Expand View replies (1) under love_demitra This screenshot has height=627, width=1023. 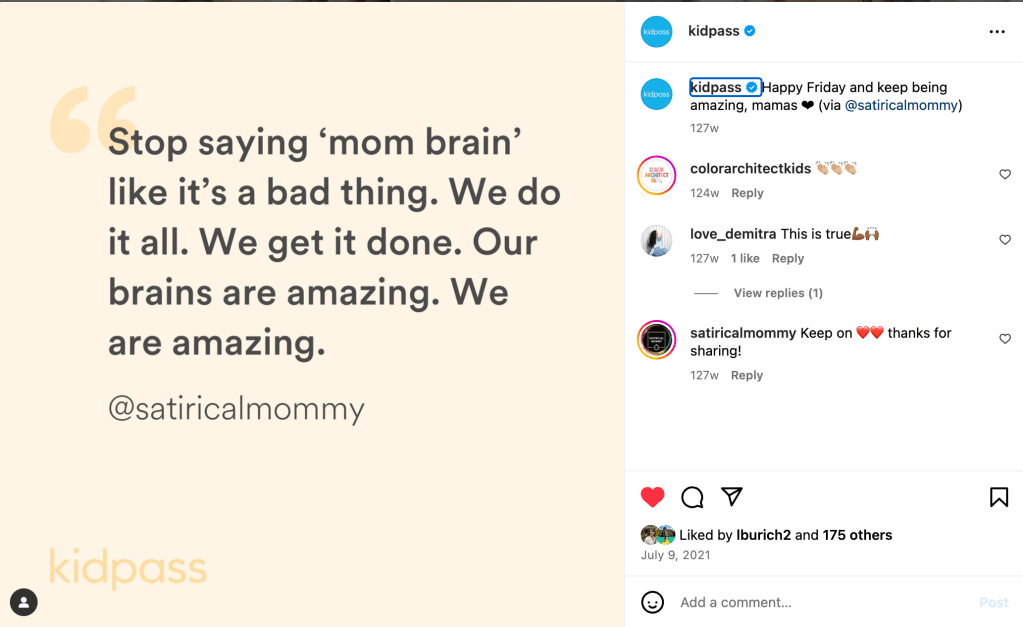click(x=778, y=293)
